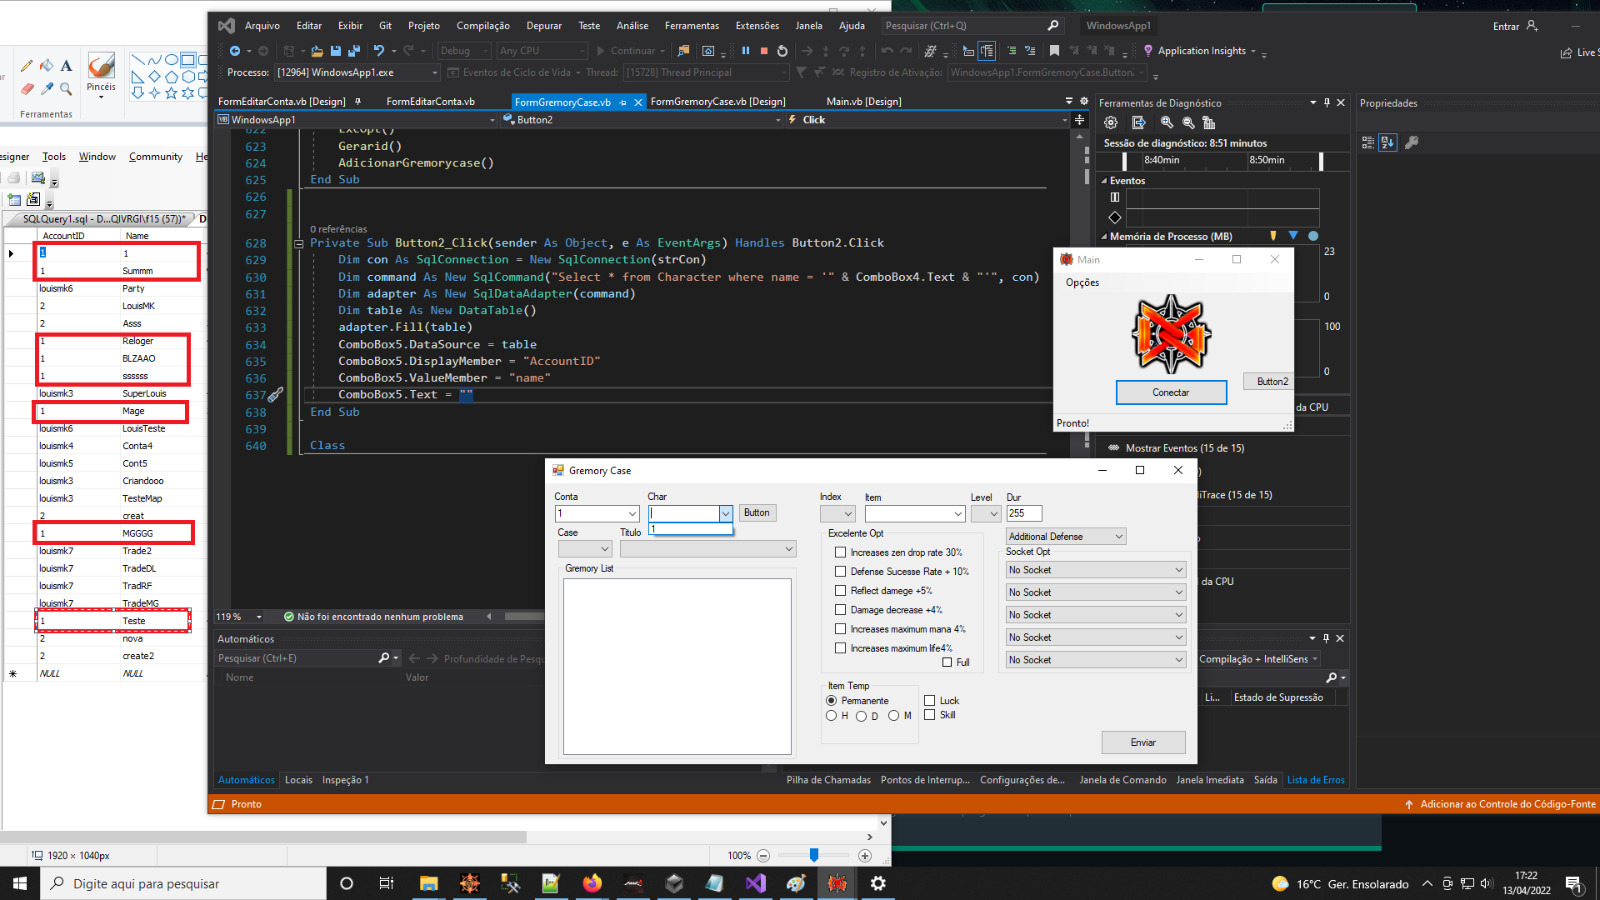
Task: Split the code editor window icon
Action: 1079,120
